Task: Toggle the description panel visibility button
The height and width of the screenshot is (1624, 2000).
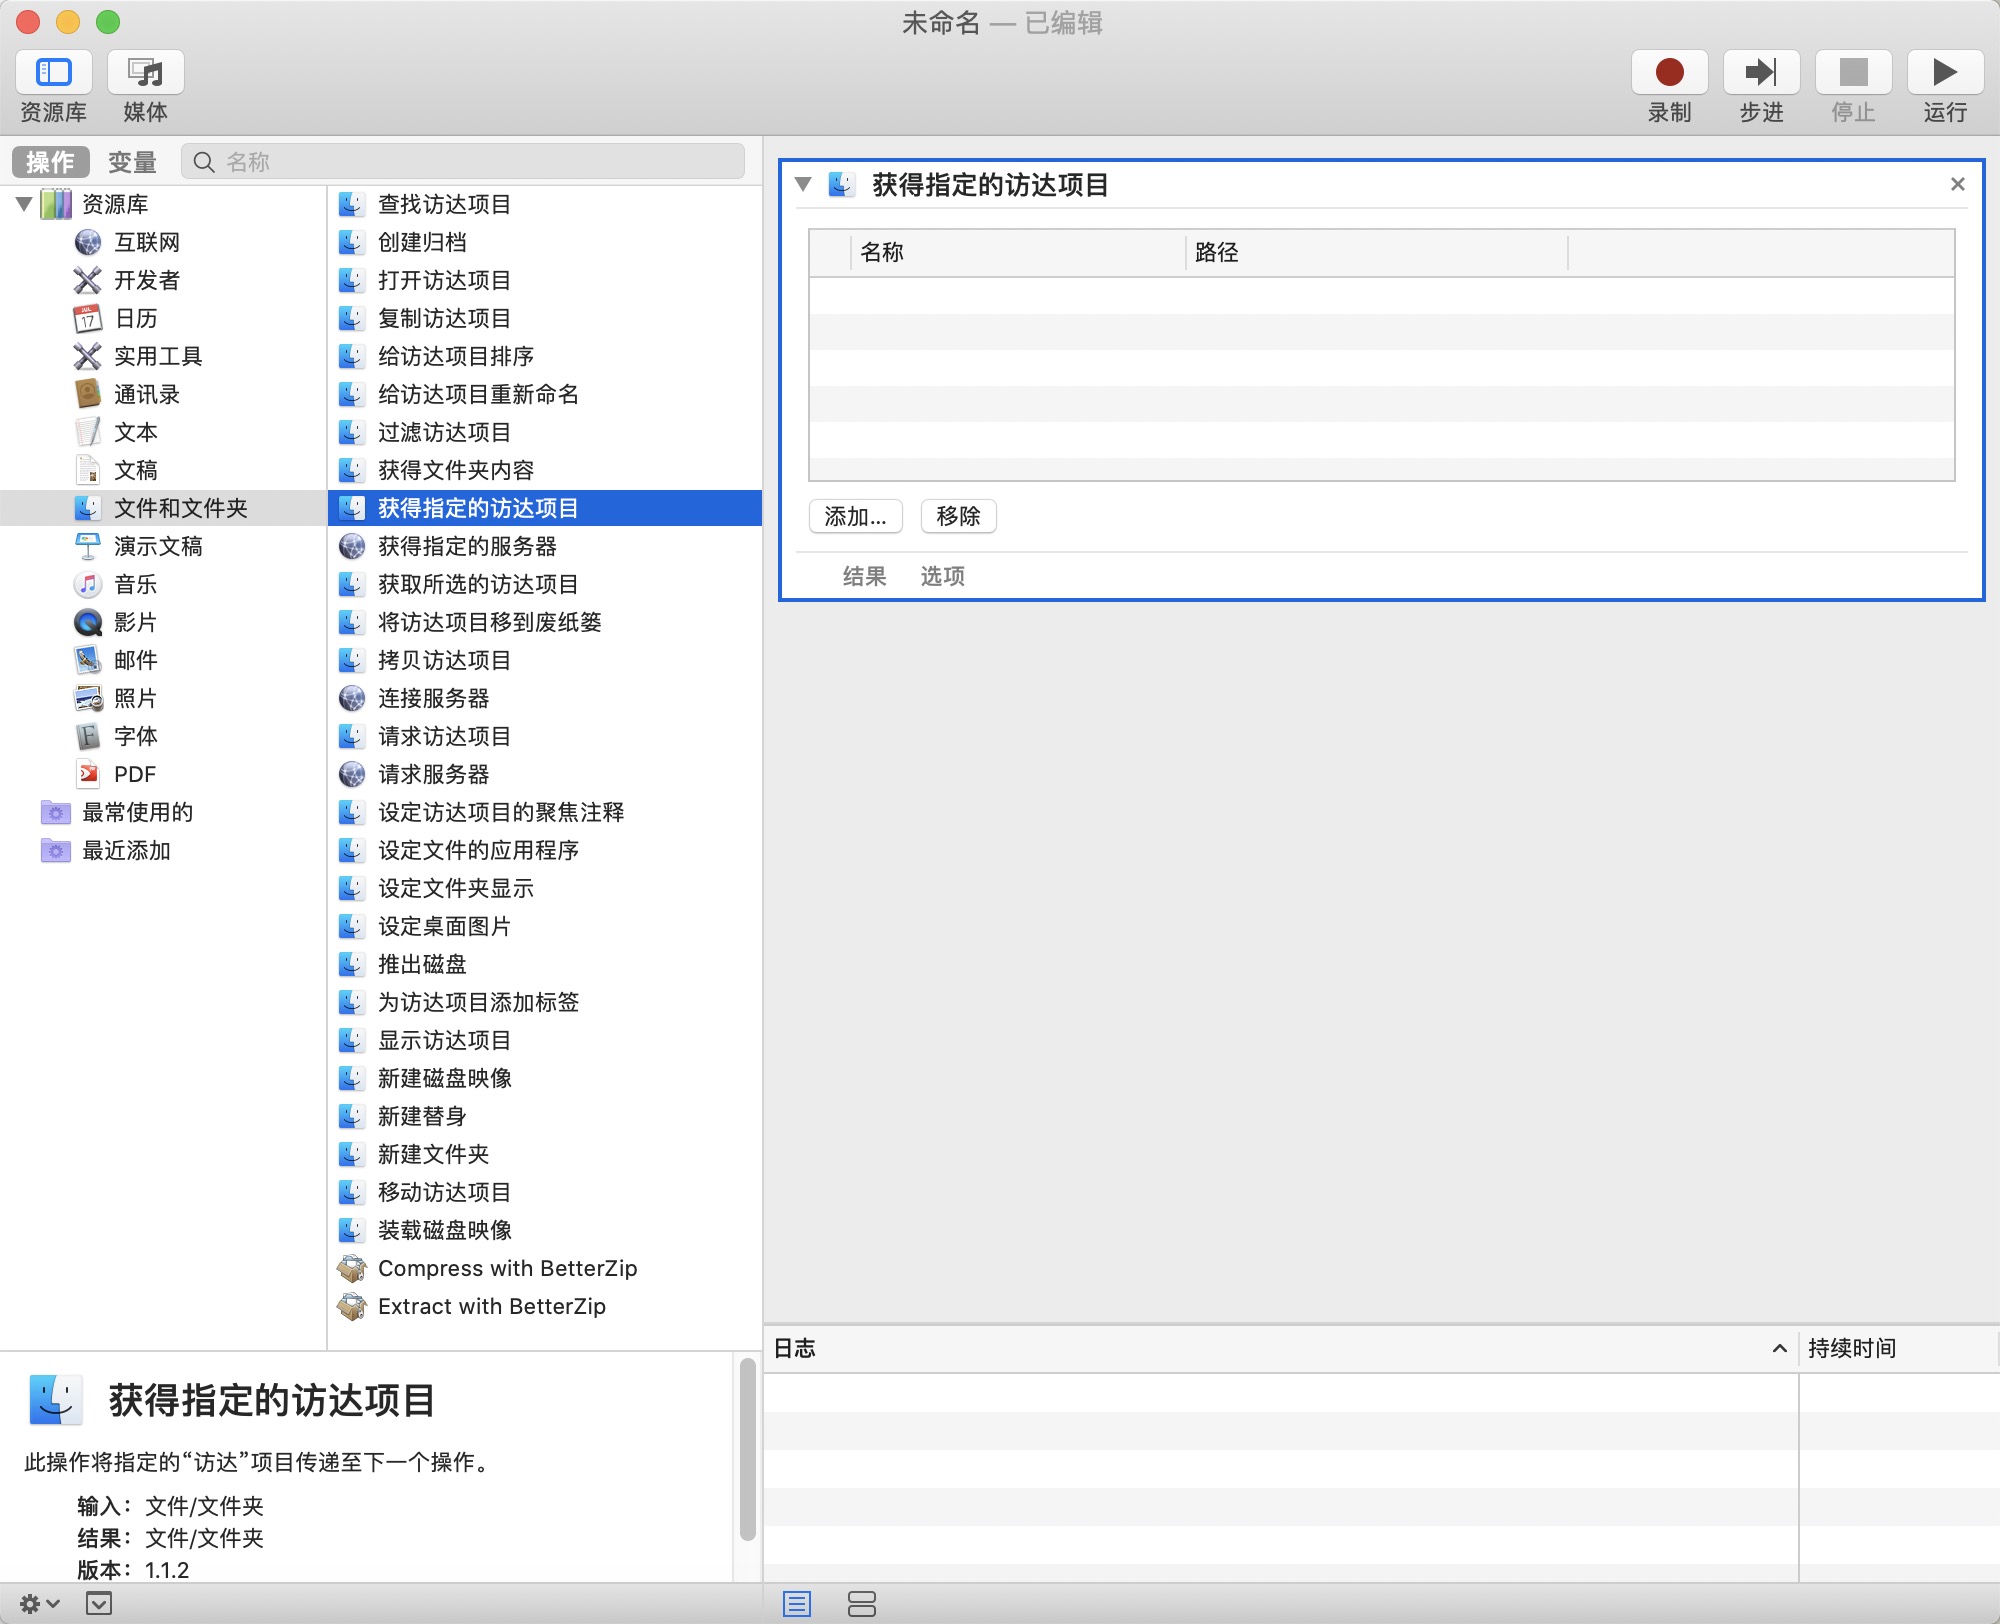Action: coord(99,1604)
